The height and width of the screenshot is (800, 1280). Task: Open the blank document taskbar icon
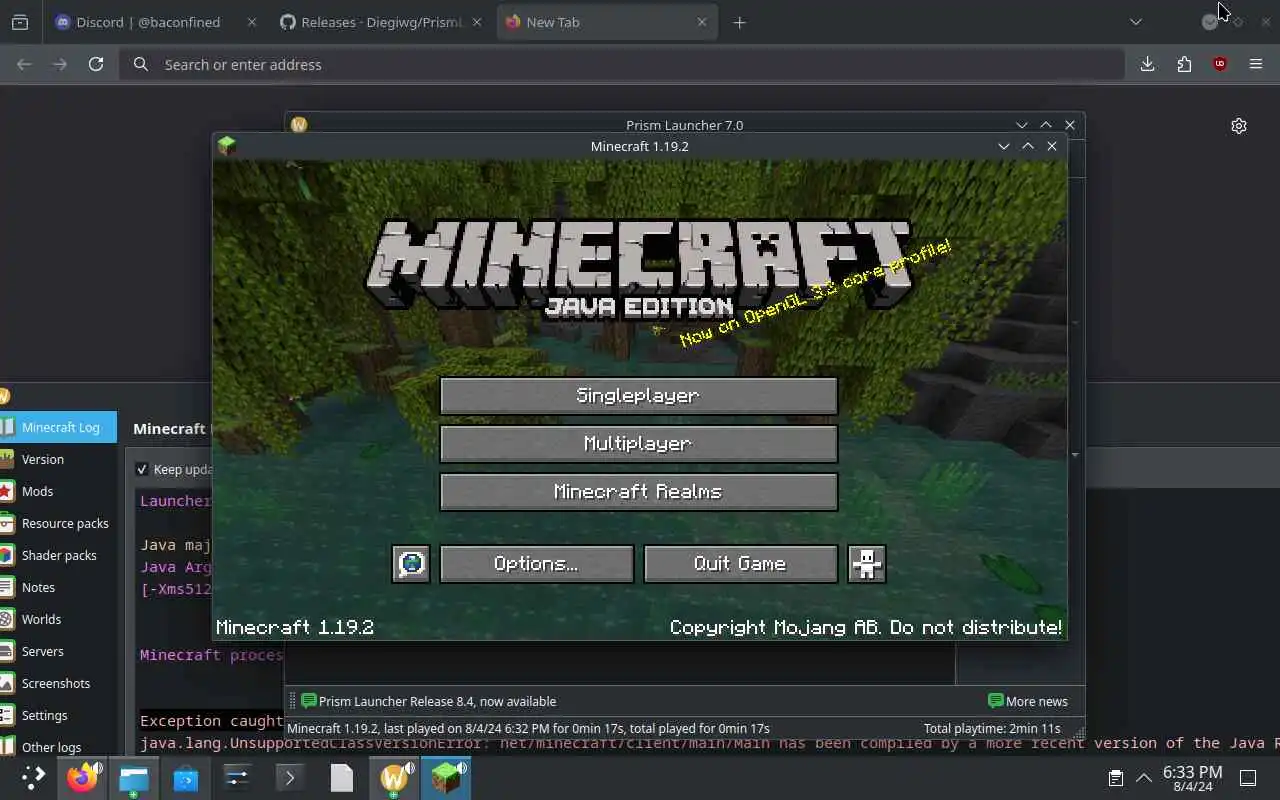coord(342,777)
